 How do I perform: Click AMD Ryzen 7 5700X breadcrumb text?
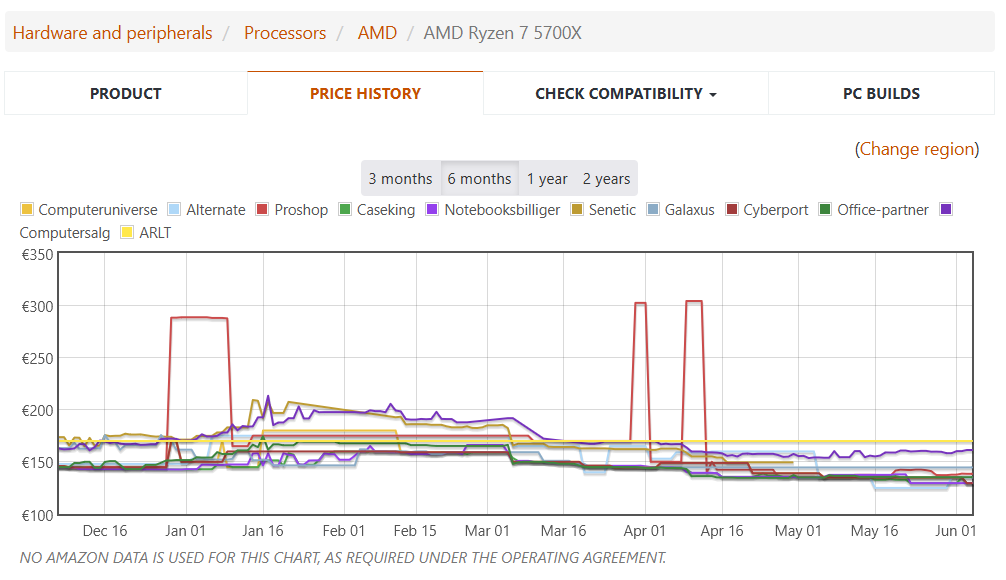(x=502, y=33)
